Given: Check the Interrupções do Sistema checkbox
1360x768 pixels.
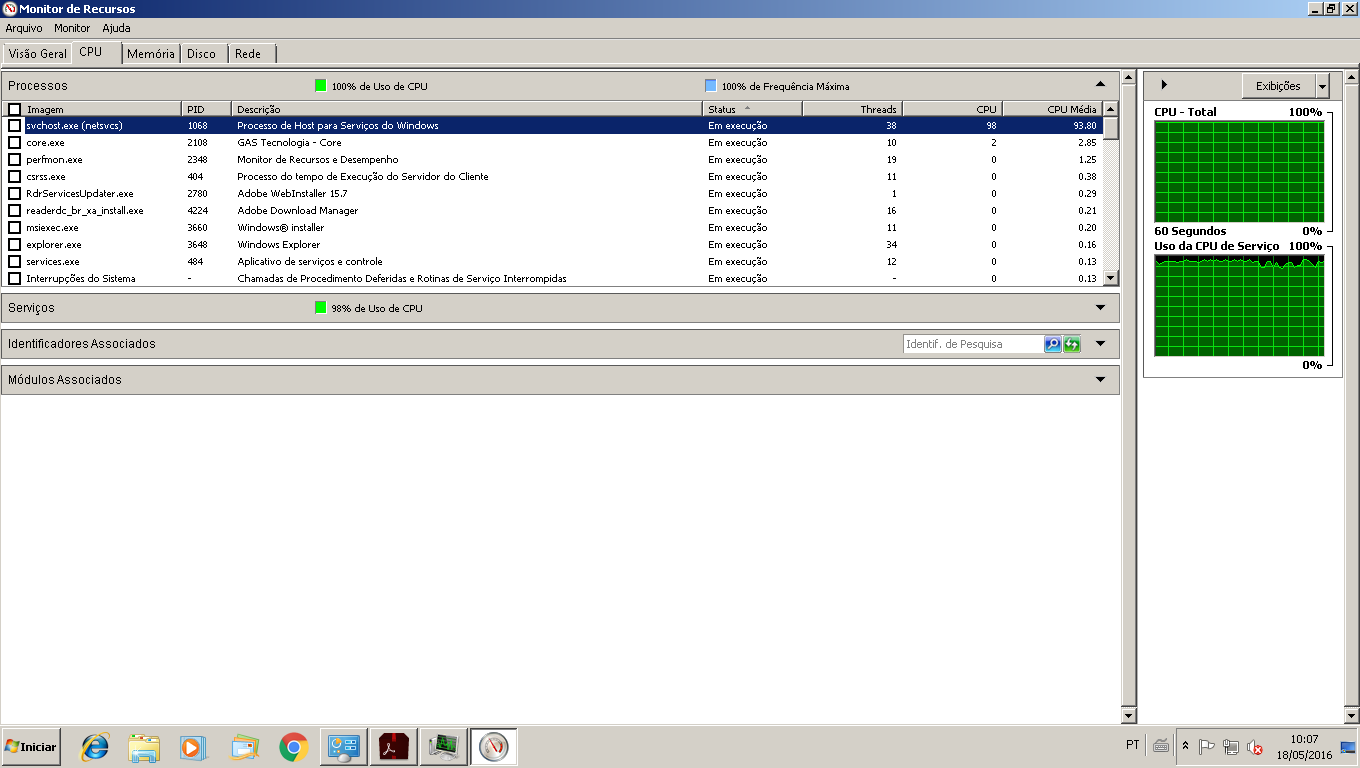Looking at the screenshot, I should point(14,279).
